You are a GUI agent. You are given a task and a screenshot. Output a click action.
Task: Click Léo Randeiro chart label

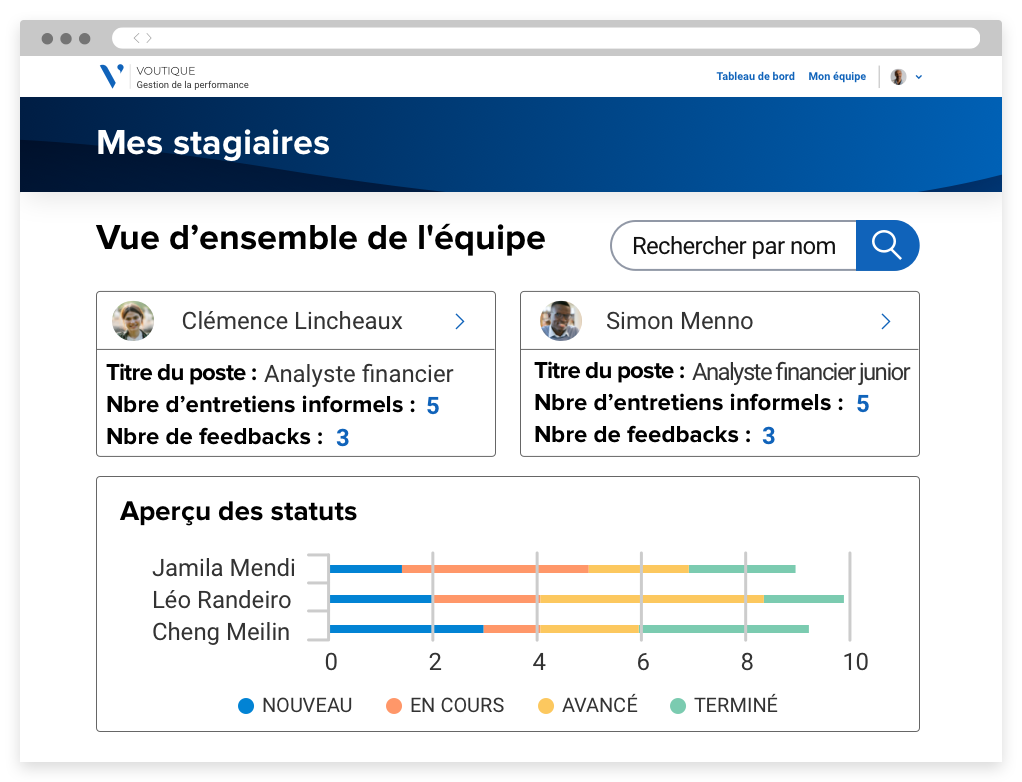pos(222,600)
